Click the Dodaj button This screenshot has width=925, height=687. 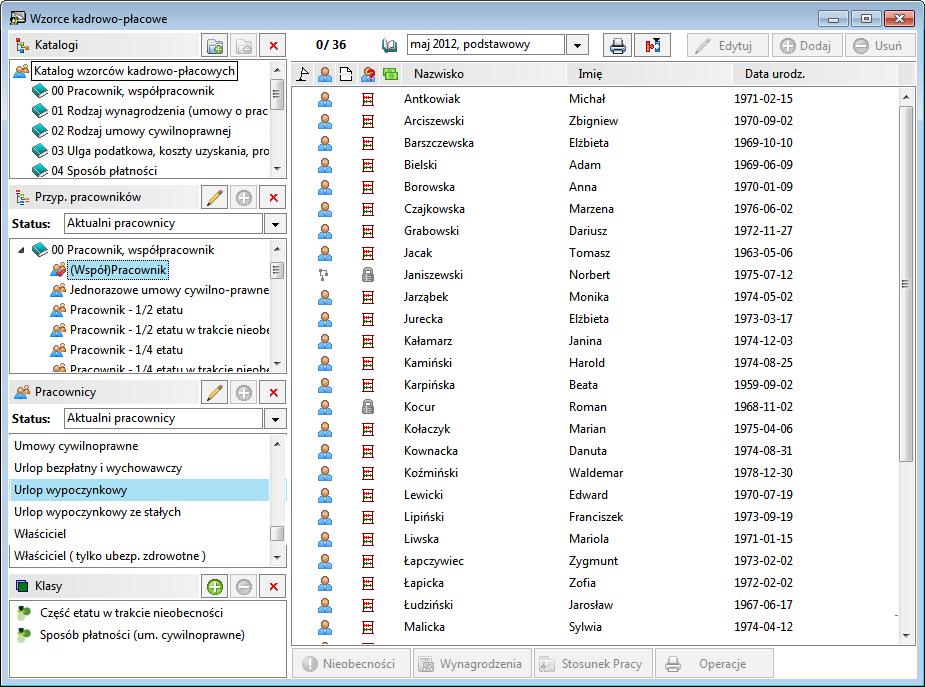click(806, 45)
